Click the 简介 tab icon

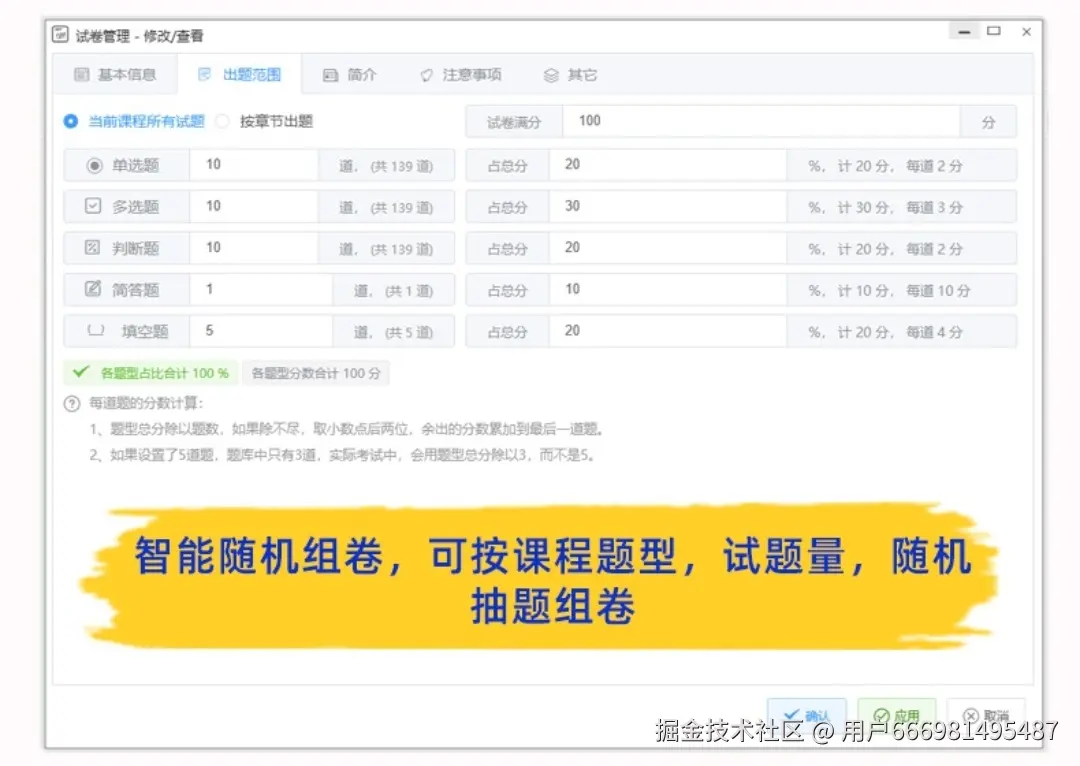pos(331,75)
